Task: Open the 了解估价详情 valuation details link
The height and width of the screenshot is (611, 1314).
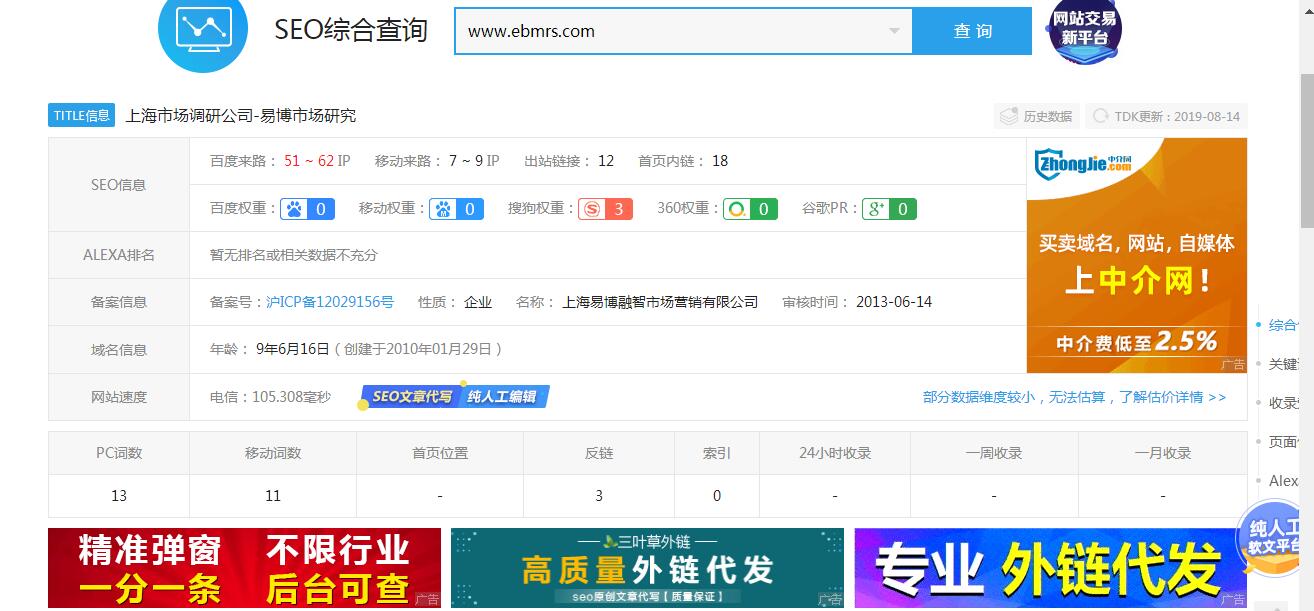Action: click(1074, 397)
